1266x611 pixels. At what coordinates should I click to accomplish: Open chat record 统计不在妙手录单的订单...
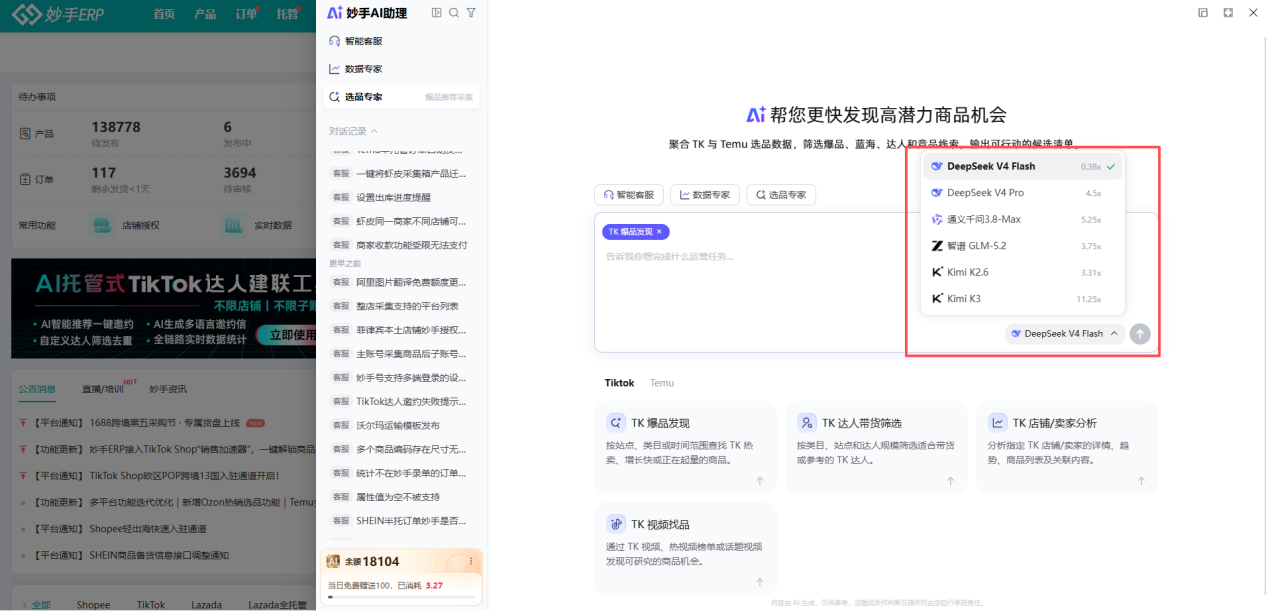click(x=401, y=473)
